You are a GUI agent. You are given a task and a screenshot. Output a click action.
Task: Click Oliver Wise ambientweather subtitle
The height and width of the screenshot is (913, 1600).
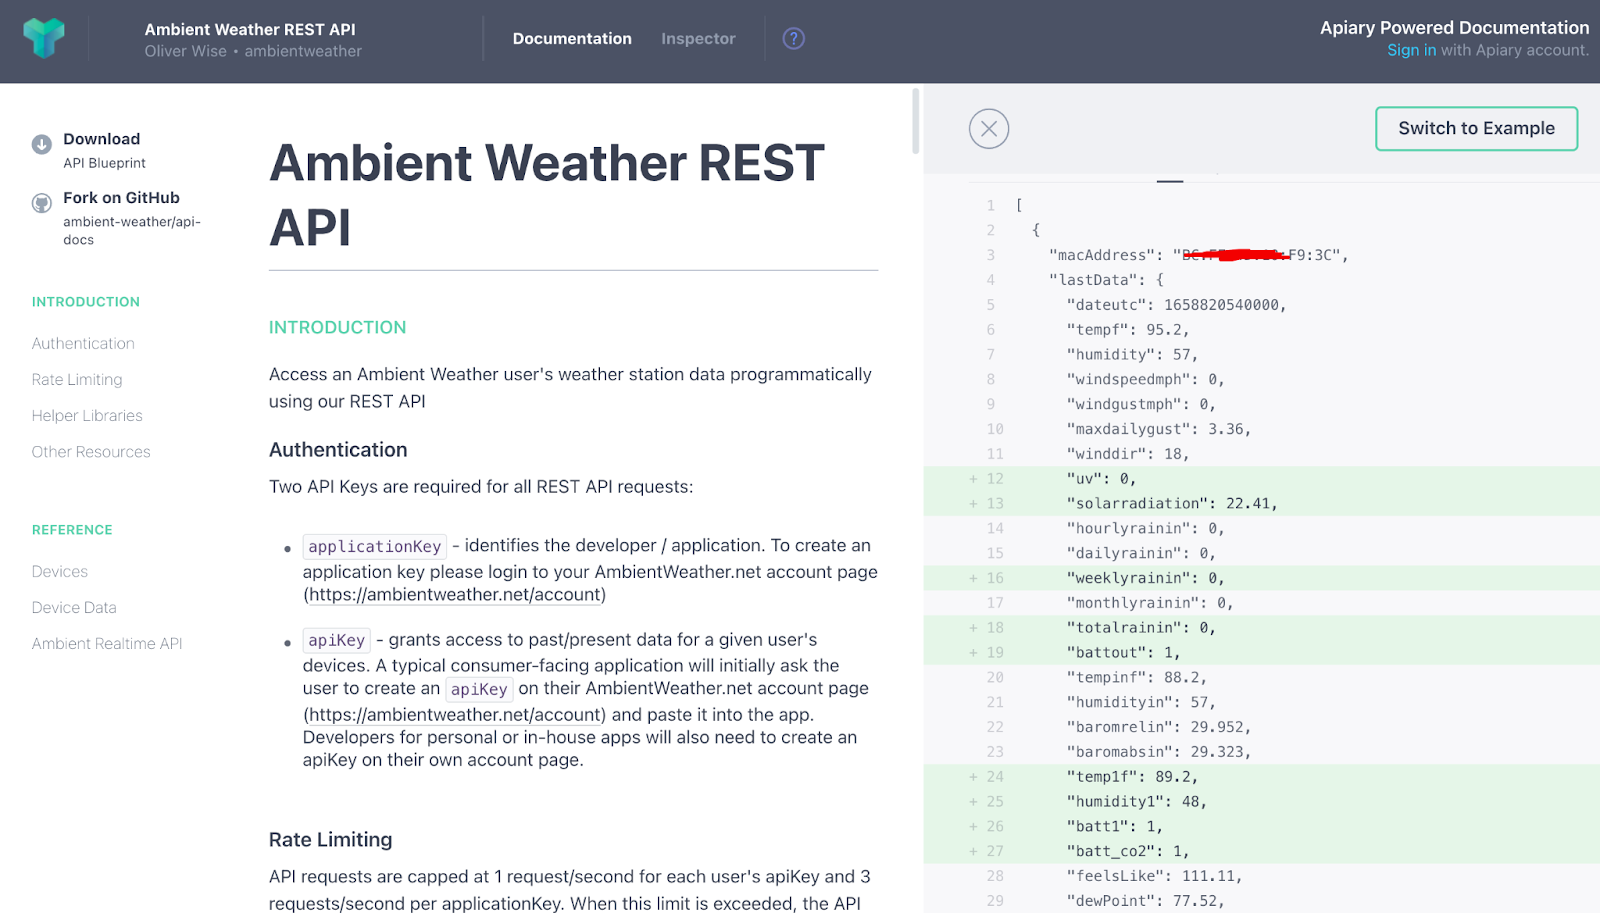[x=253, y=51]
